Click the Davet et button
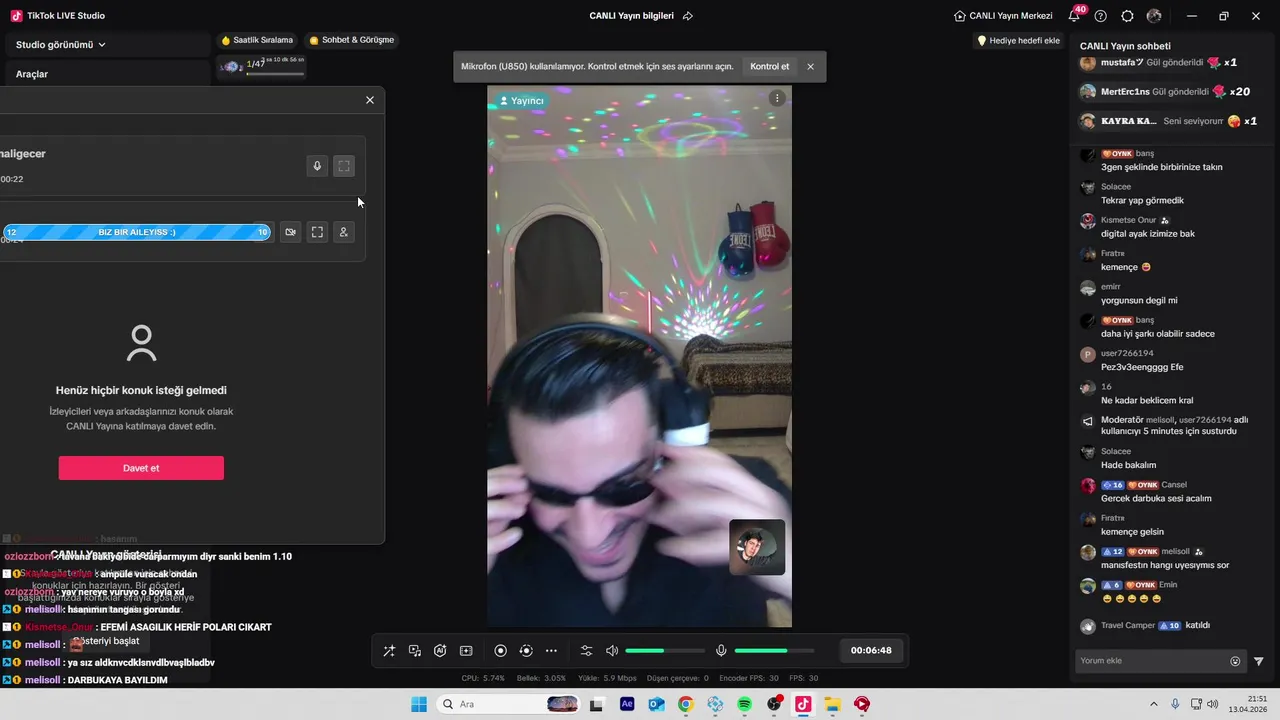 tap(141, 468)
